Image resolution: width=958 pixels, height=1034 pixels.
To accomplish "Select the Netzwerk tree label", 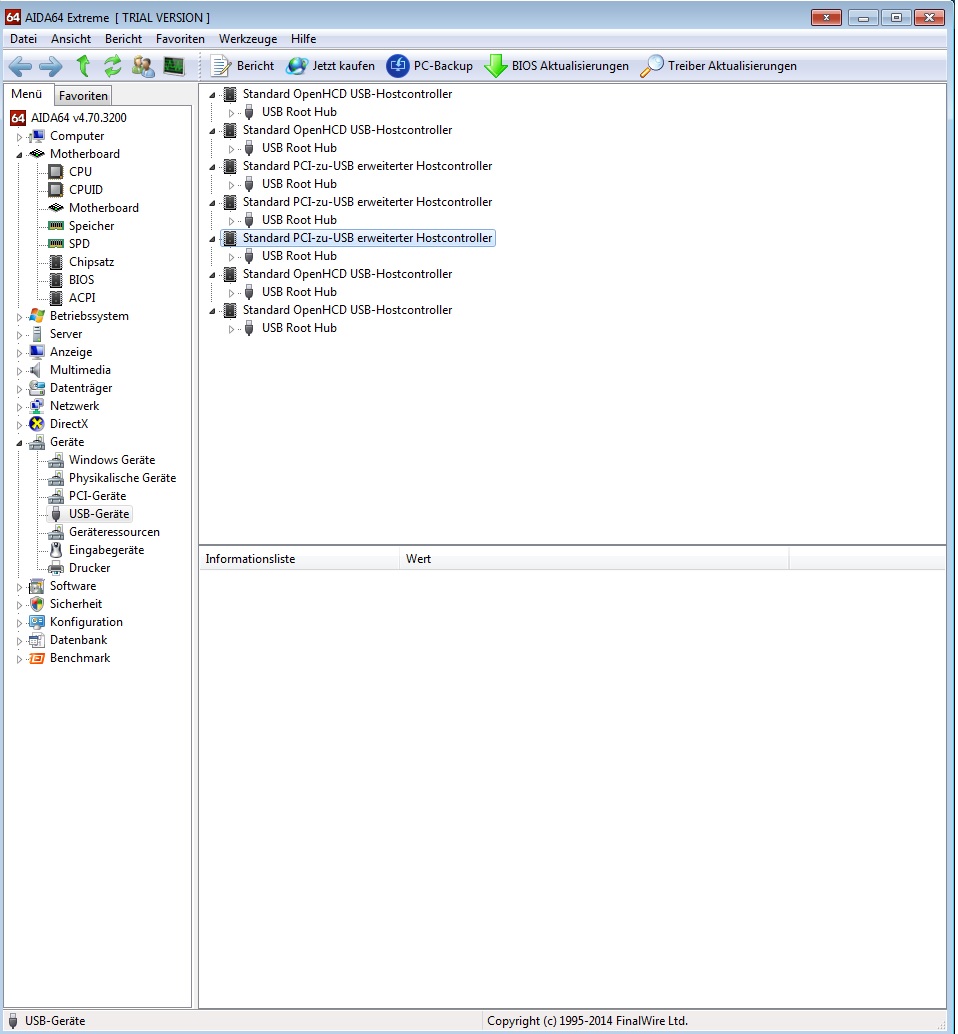I will 75,406.
